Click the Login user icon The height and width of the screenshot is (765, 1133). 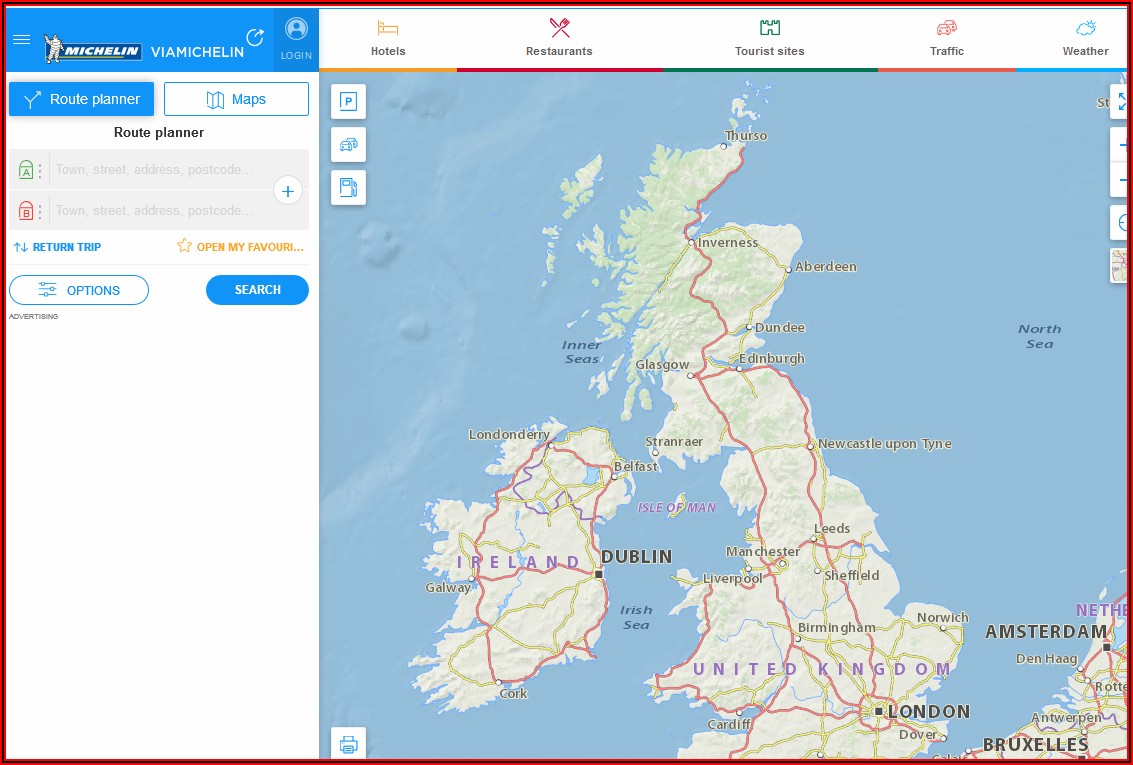[296, 39]
